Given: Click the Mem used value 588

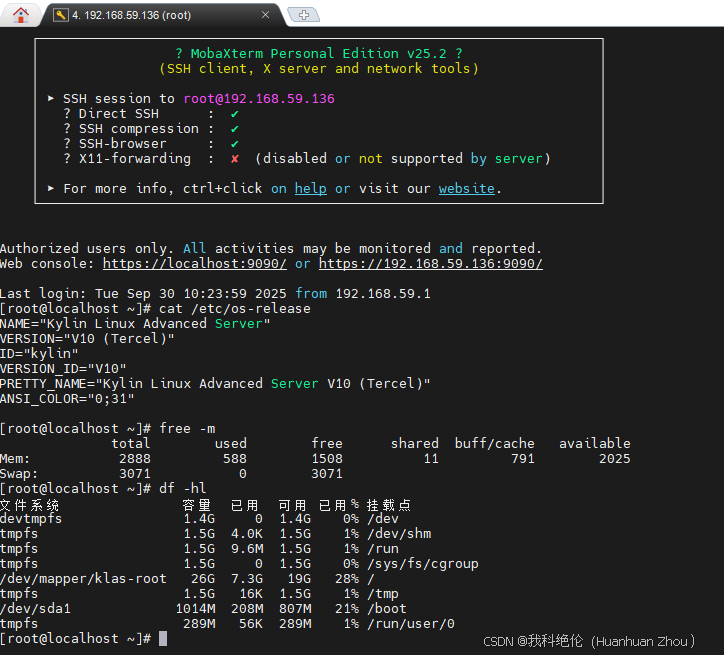Looking at the screenshot, I should (x=235, y=458).
